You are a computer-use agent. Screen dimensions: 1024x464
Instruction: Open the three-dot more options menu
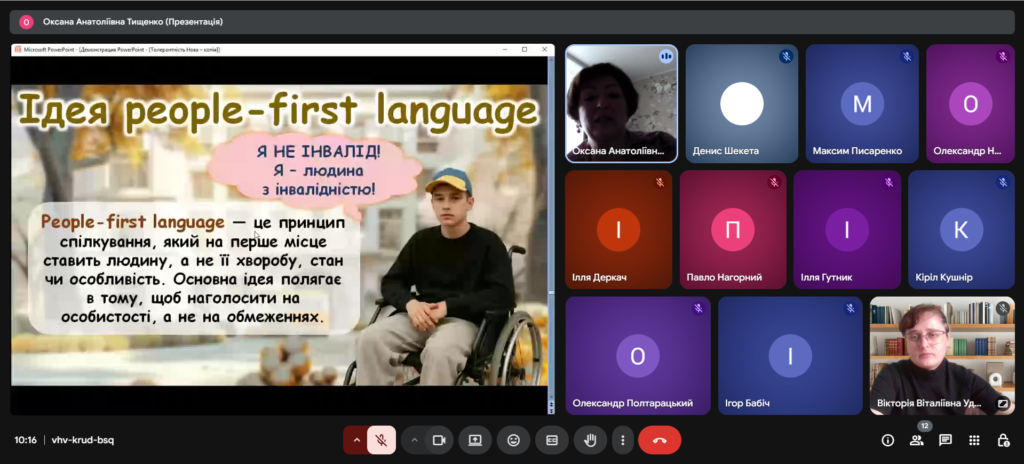623,440
